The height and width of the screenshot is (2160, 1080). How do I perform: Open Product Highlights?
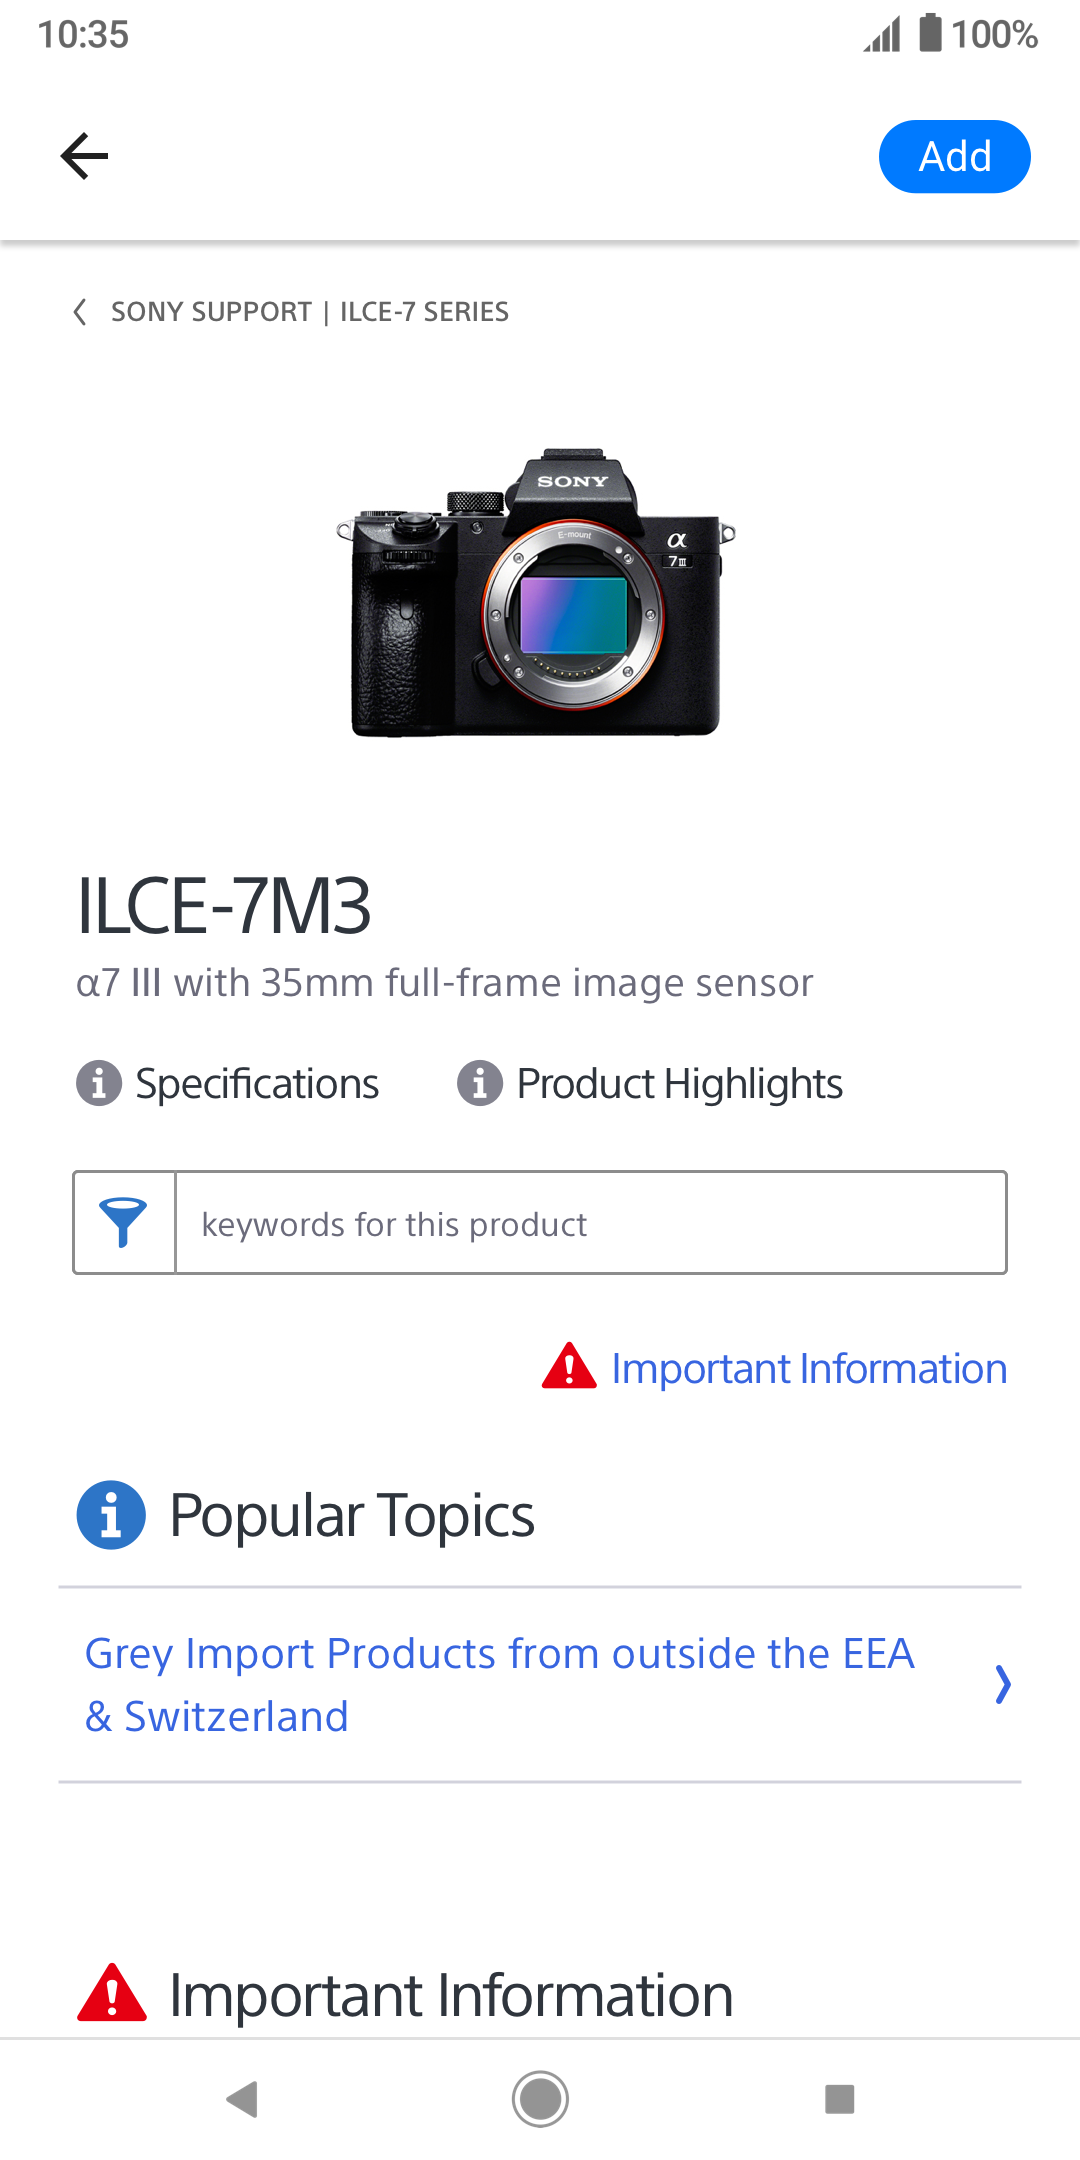679,1084
